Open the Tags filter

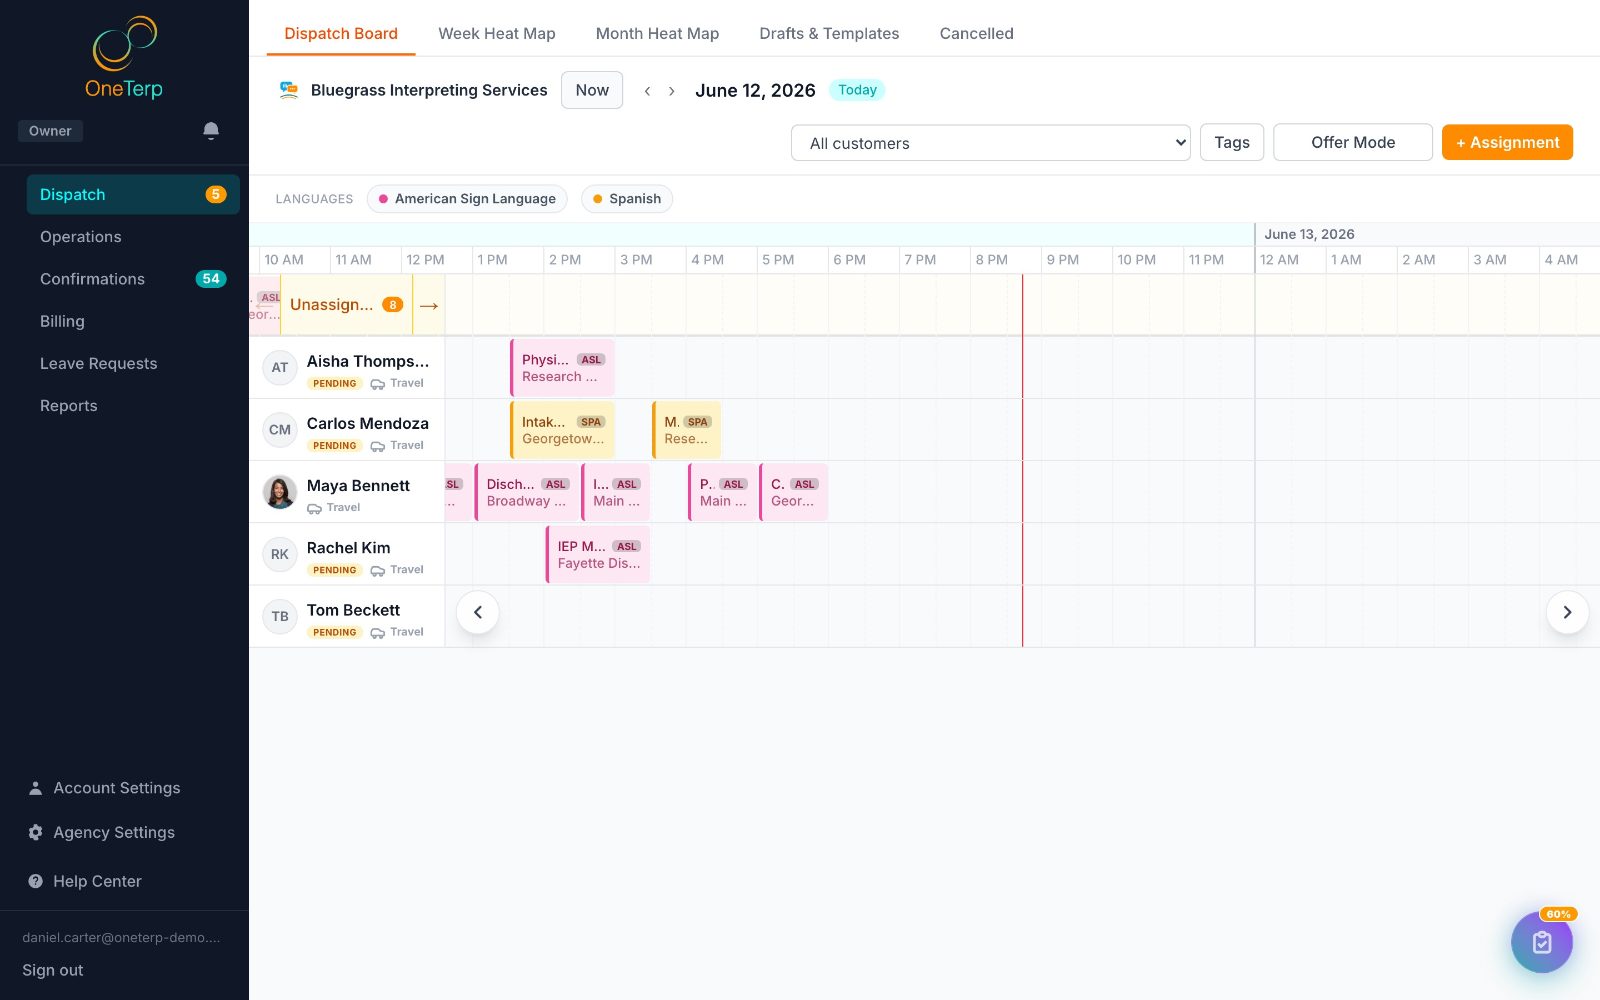tap(1232, 142)
